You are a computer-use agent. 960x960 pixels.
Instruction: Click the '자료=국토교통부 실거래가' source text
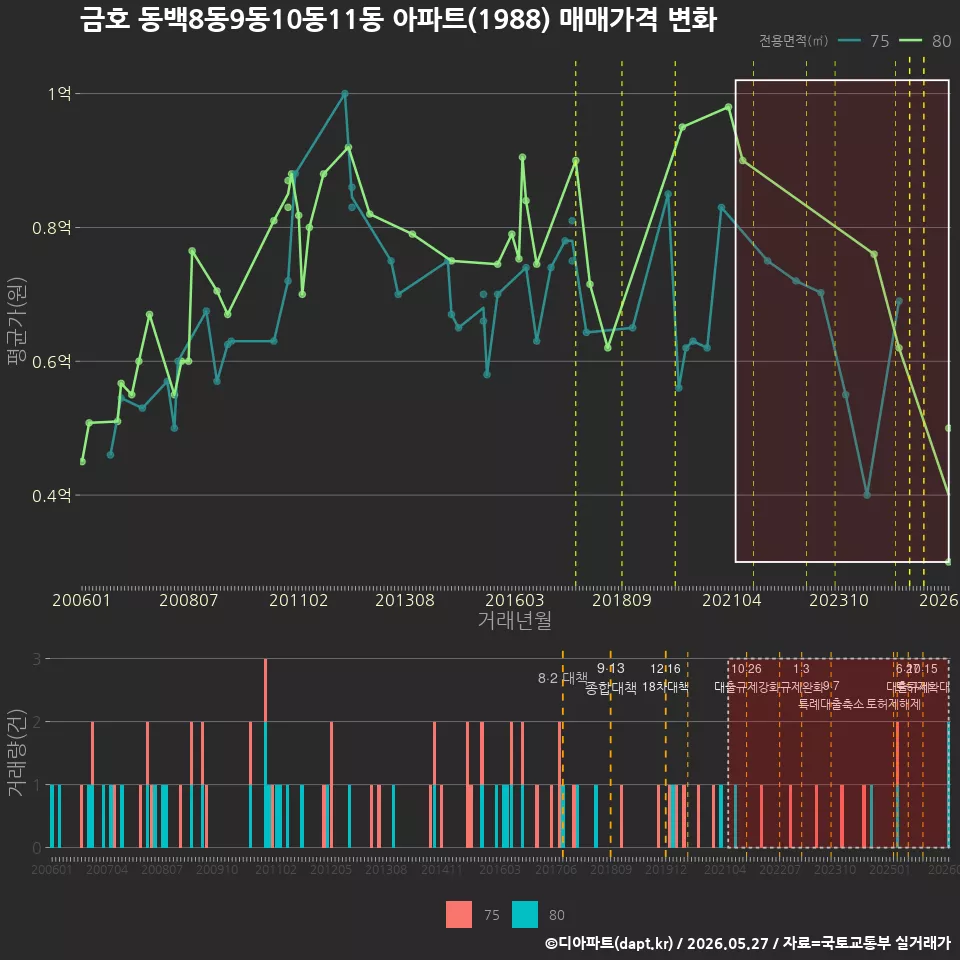coord(867,943)
